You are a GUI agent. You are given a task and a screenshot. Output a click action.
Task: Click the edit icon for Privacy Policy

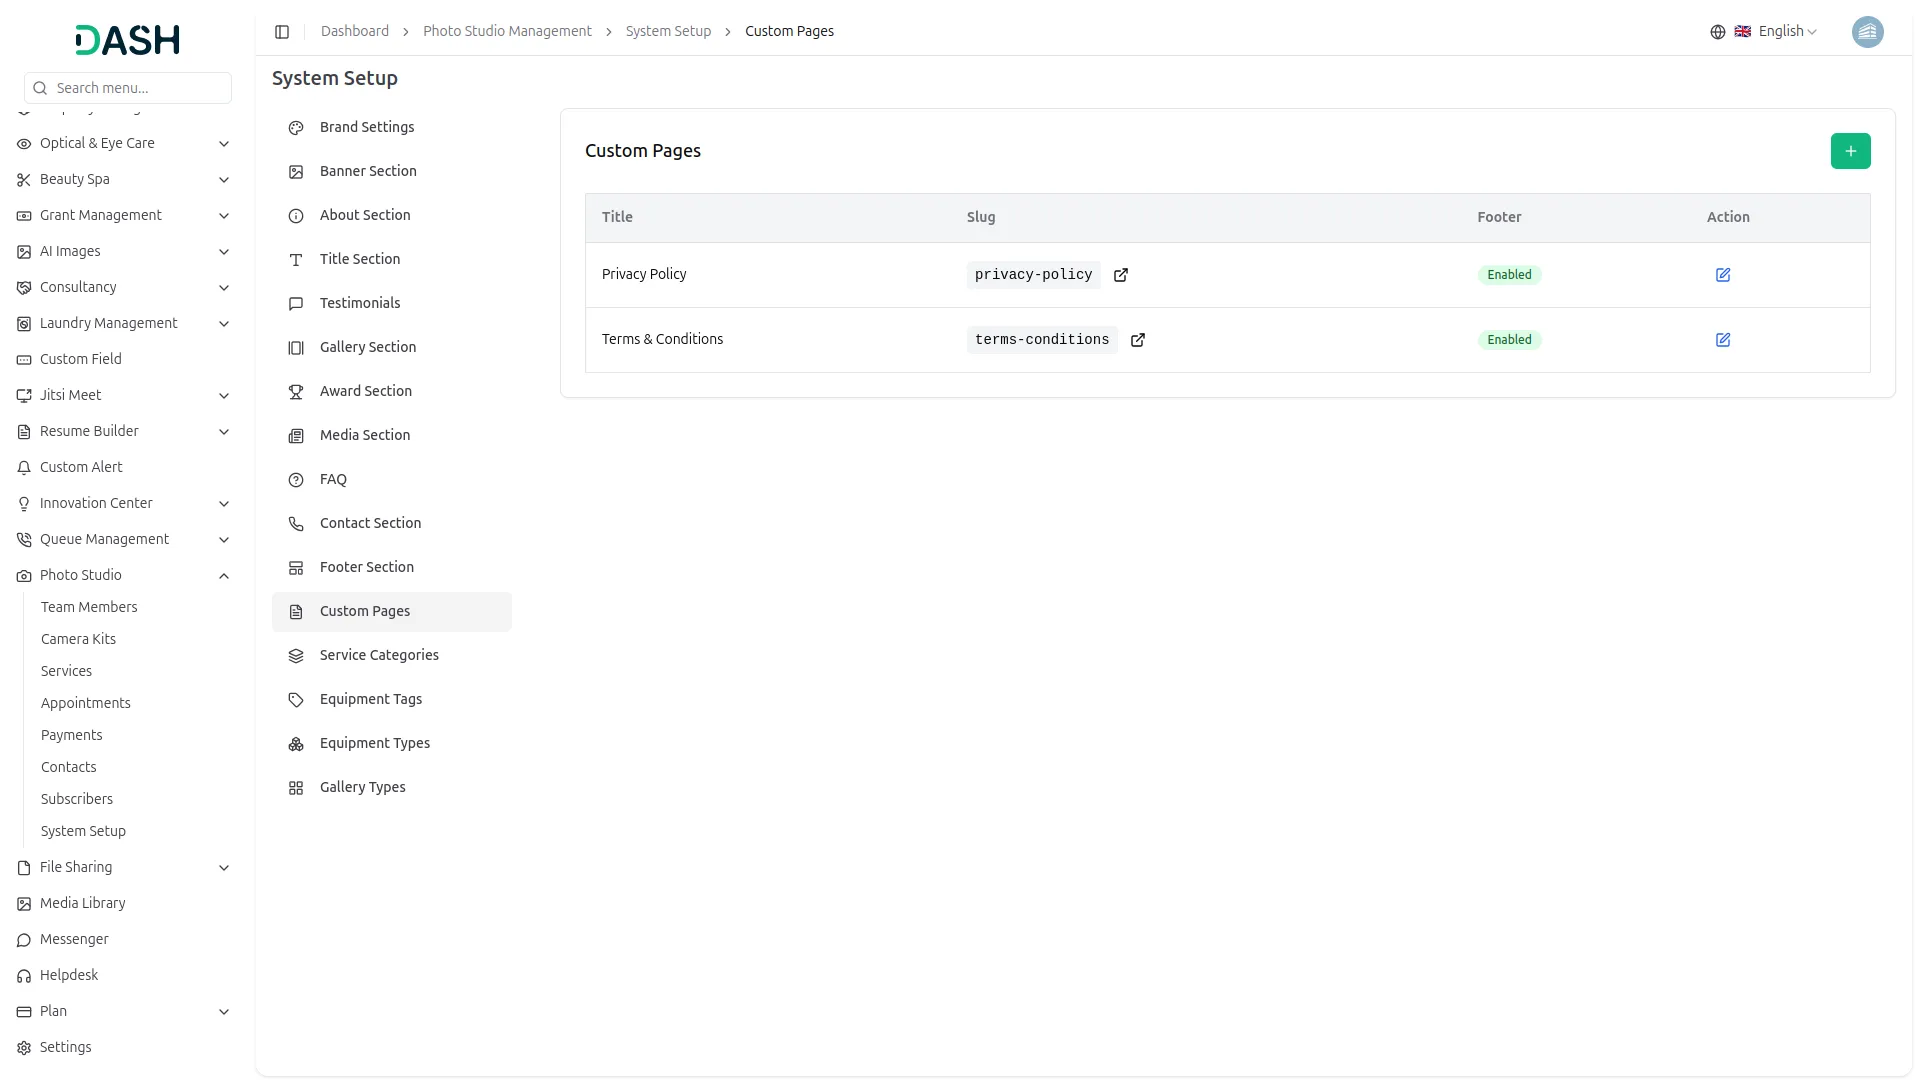coord(1722,274)
